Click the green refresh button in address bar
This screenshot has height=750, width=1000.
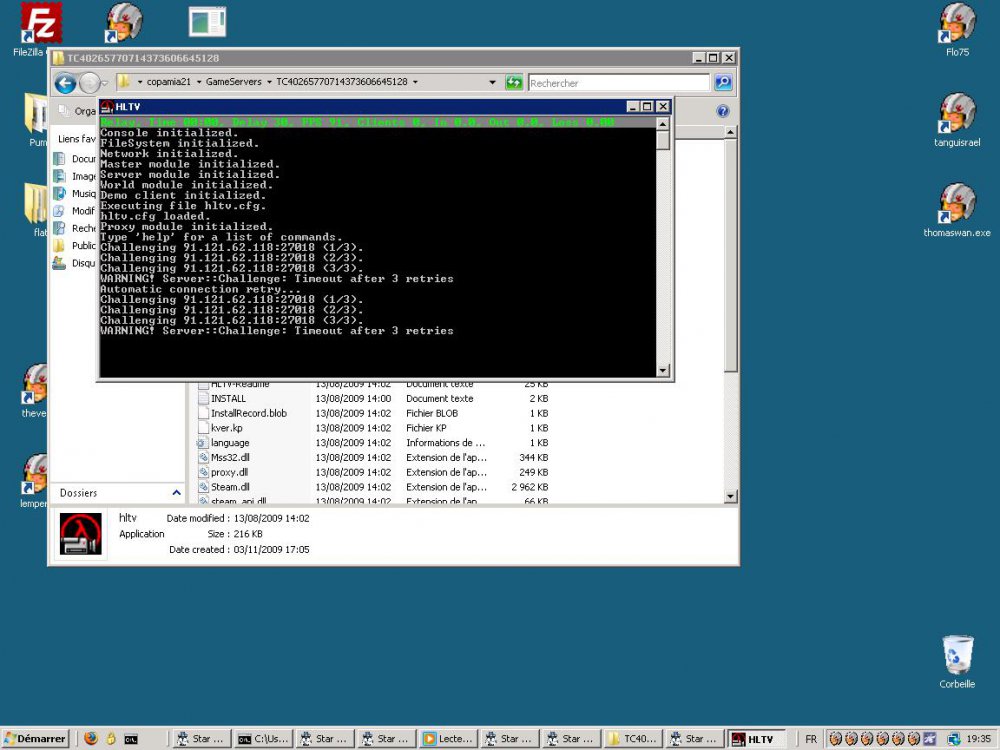pyautogui.click(x=514, y=83)
